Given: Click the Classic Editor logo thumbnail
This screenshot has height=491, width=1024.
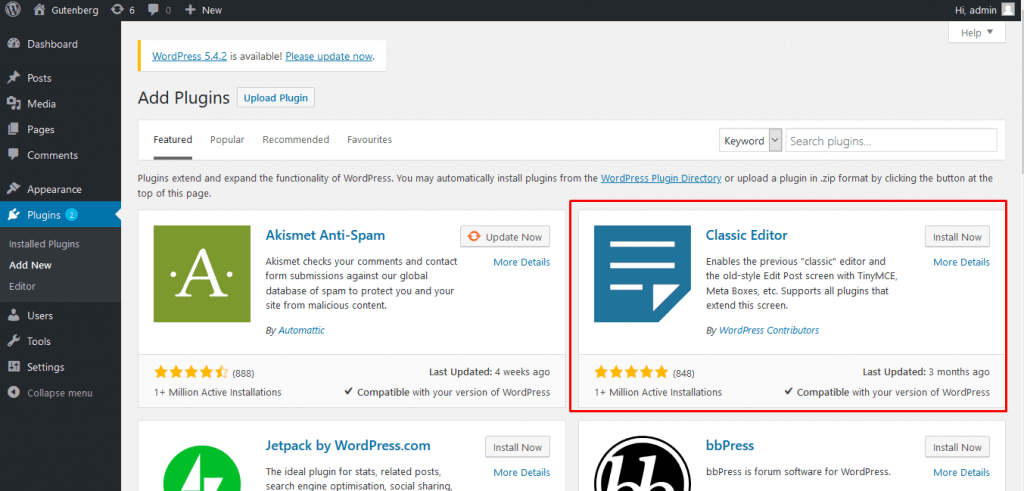Looking at the screenshot, I should coord(642,274).
